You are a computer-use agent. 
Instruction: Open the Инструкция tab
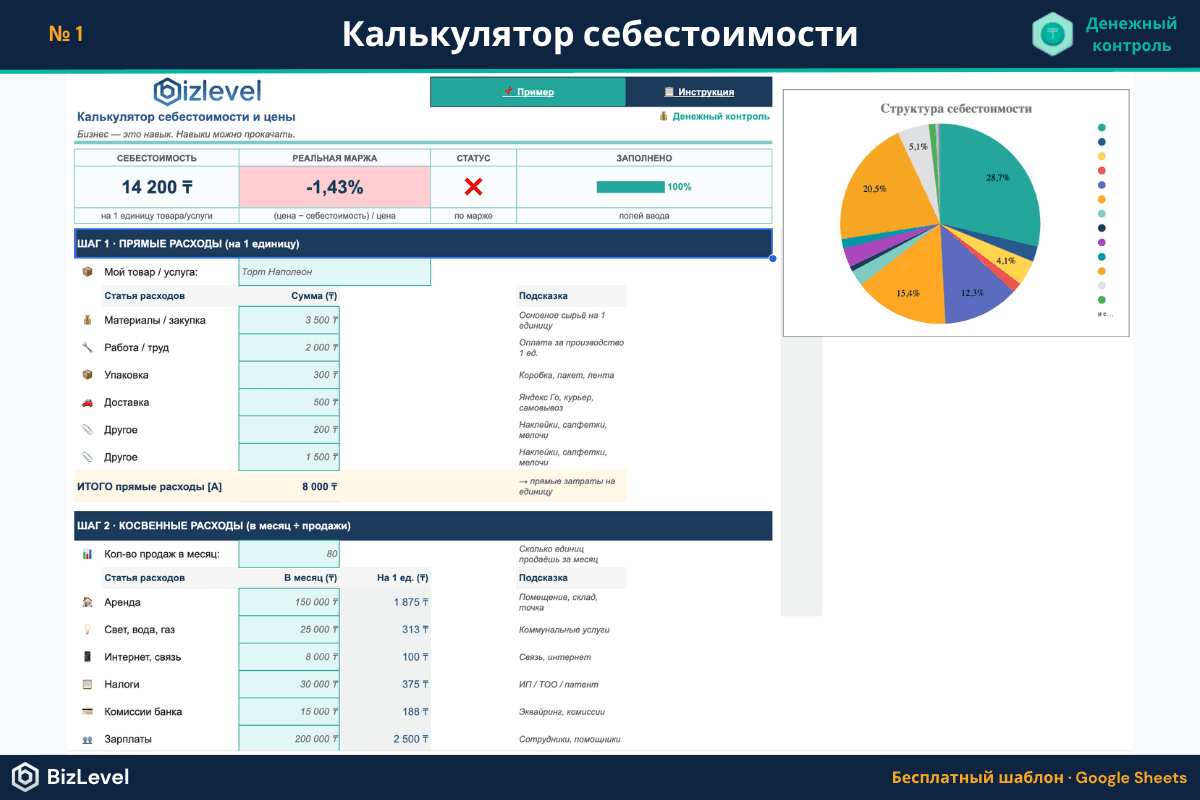[698, 91]
